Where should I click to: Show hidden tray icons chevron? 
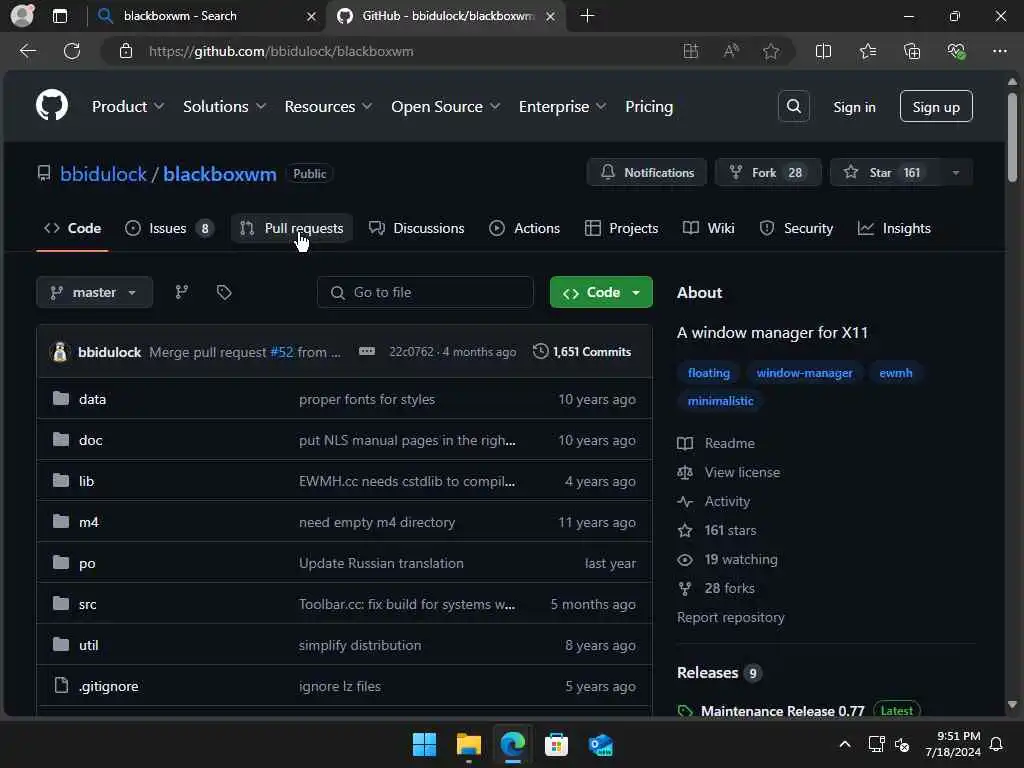[844, 744]
